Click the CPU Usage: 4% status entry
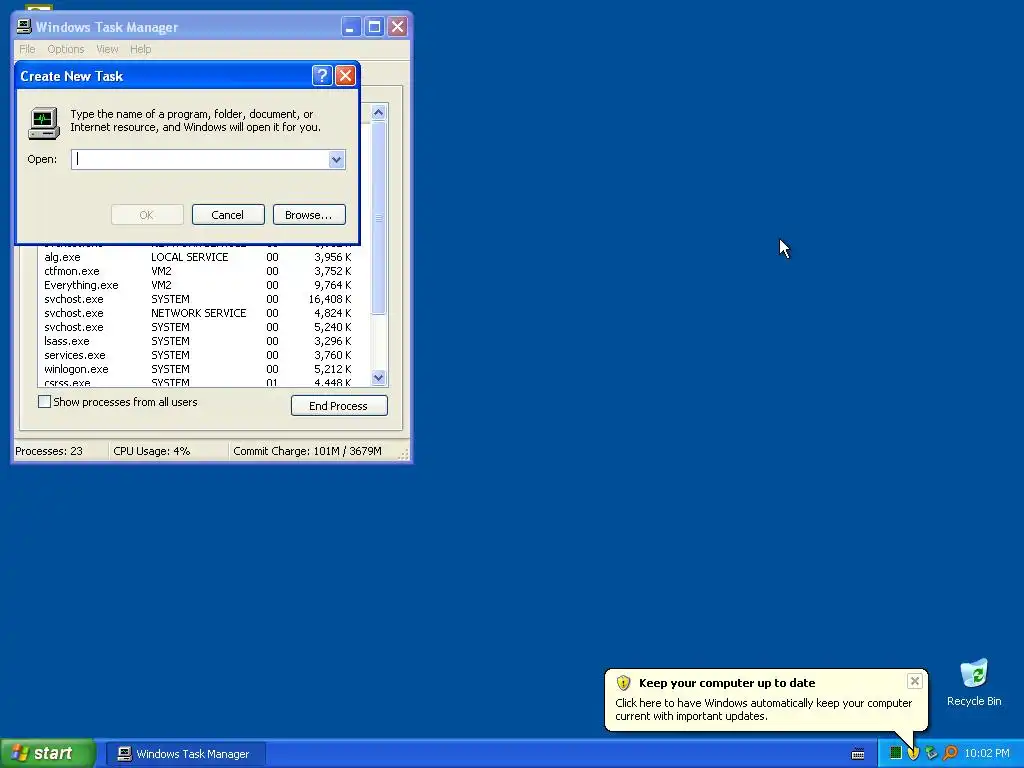 [x=152, y=451]
